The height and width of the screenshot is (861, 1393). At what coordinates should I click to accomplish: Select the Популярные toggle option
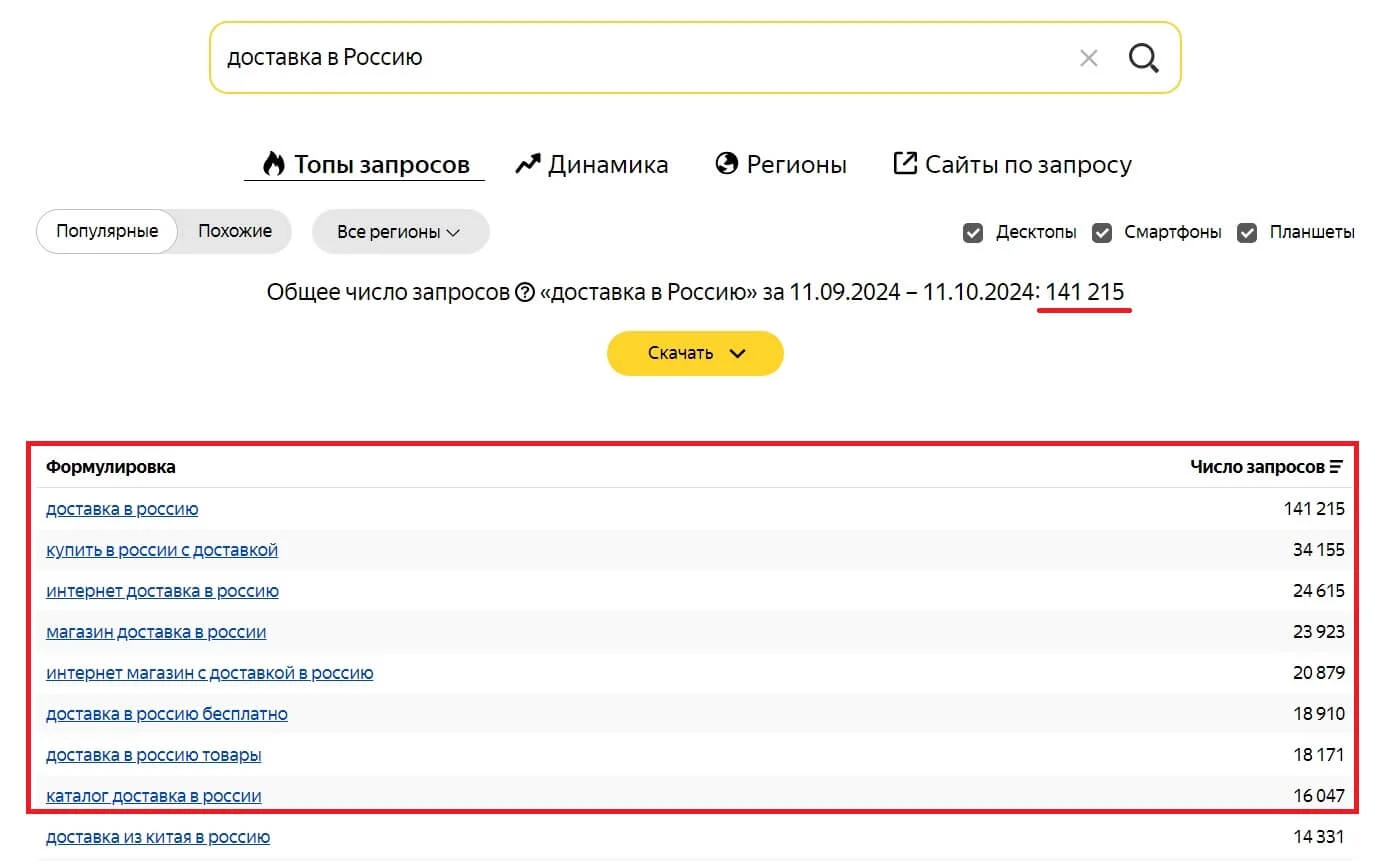point(107,231)
